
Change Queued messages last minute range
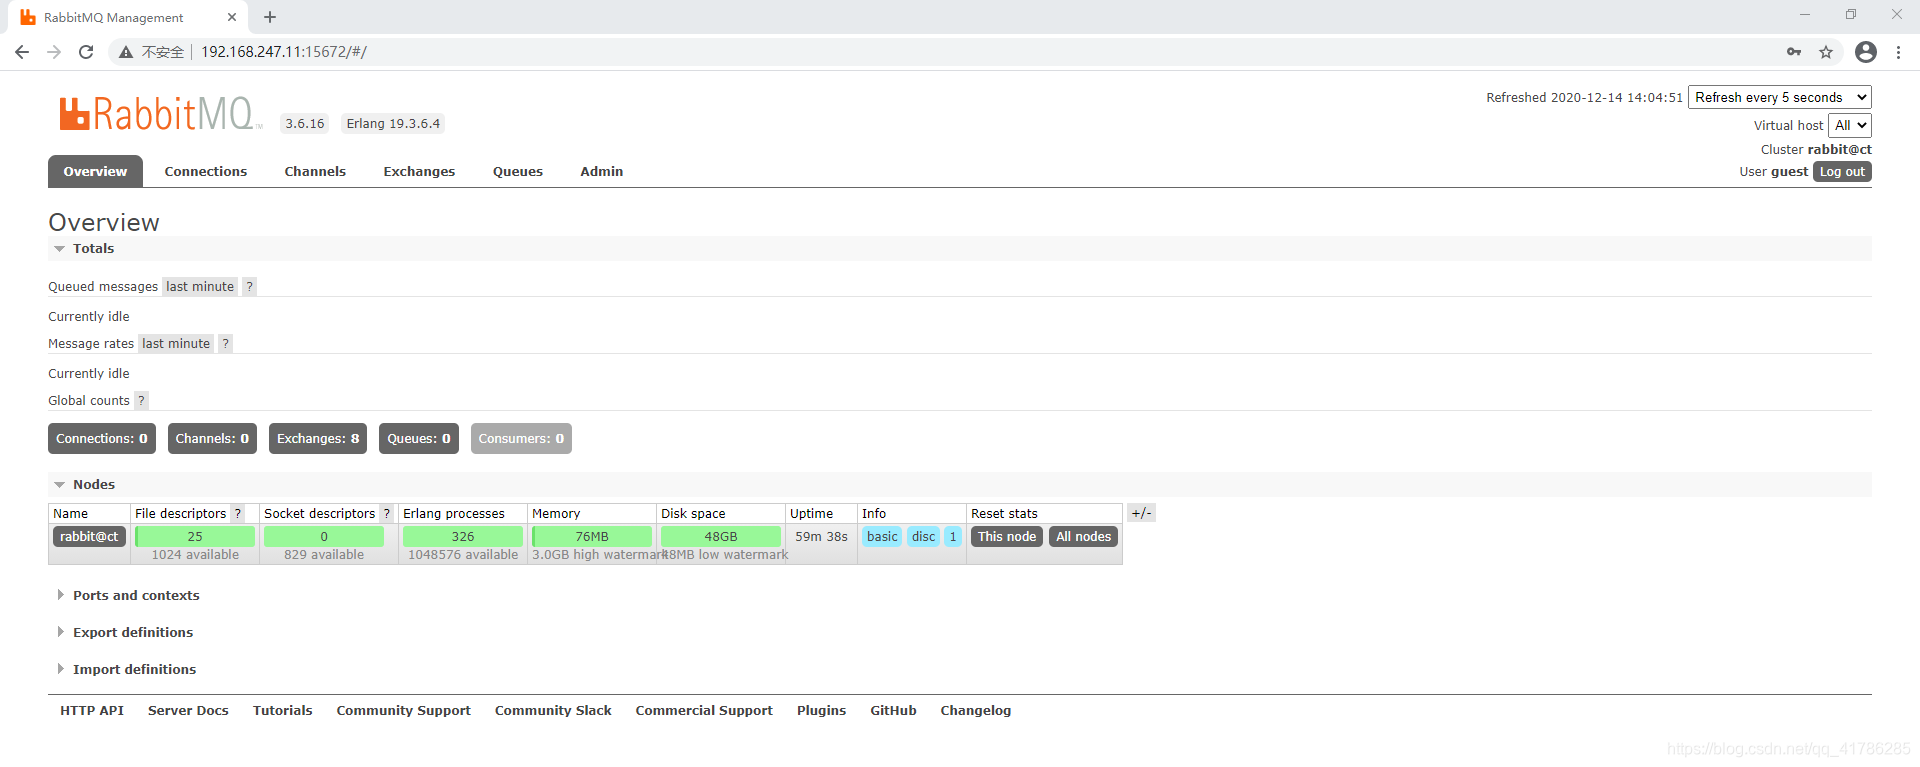click(200, 287)
